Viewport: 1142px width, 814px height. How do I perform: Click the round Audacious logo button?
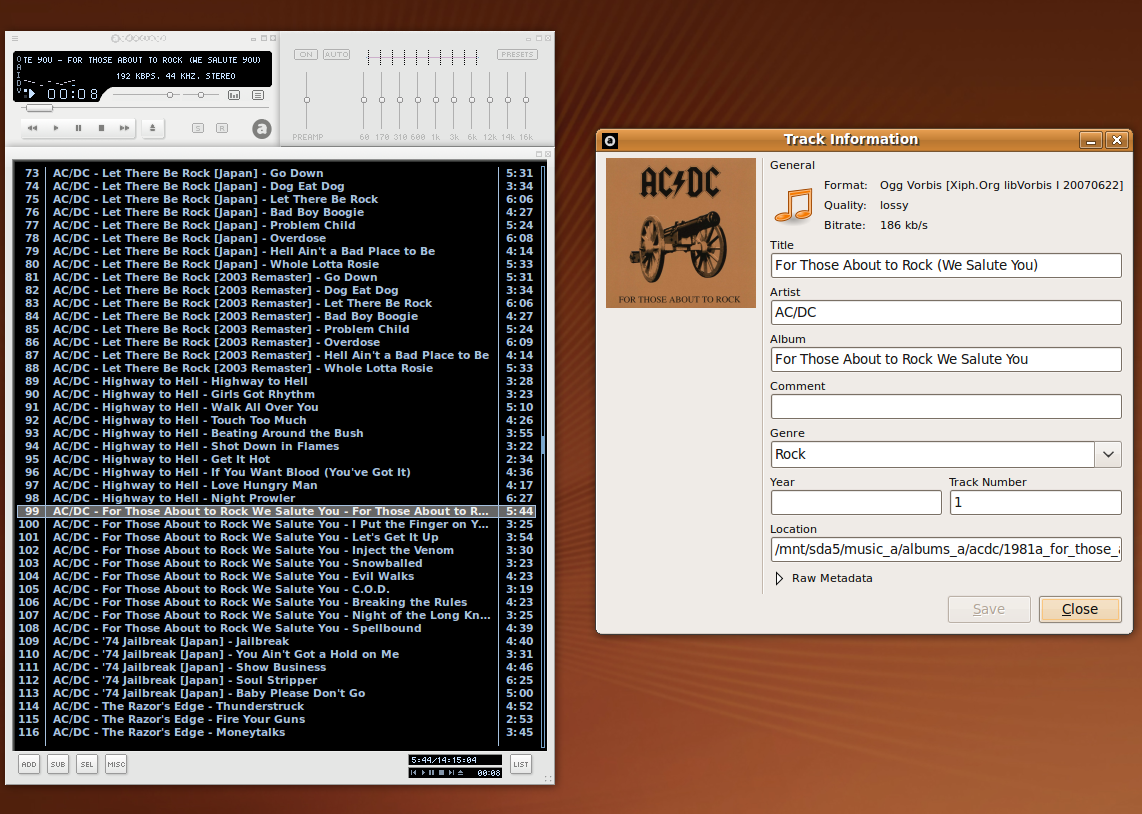261,129
